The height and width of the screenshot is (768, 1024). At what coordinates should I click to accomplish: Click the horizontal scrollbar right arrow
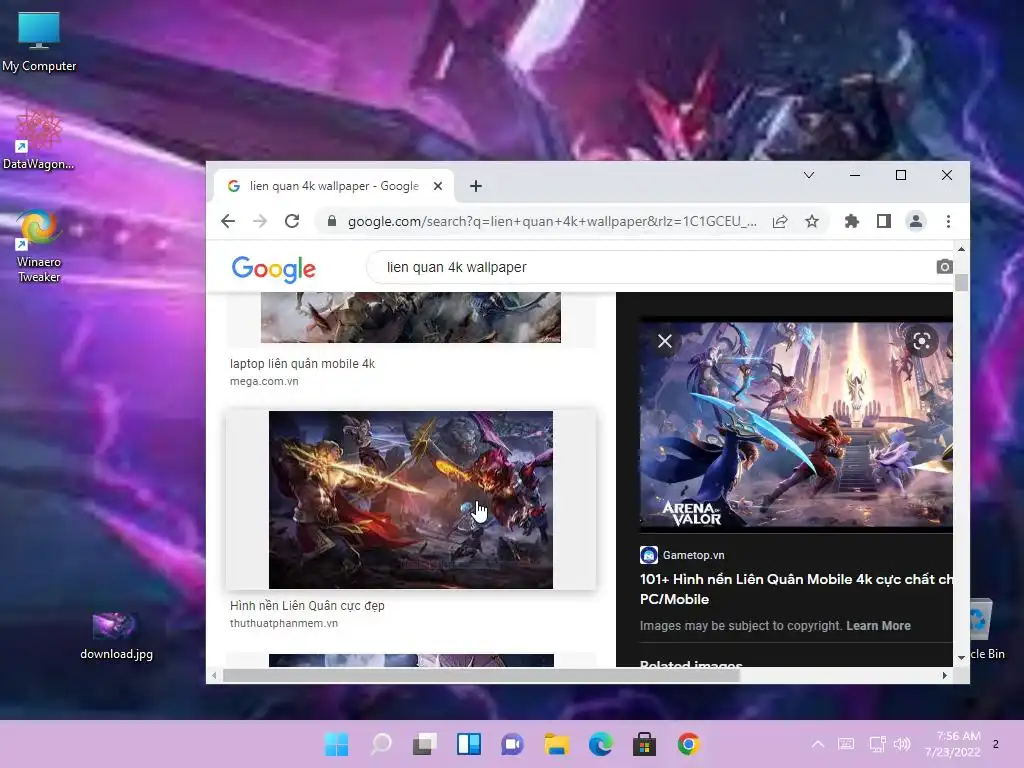click(x=944, y=675)
